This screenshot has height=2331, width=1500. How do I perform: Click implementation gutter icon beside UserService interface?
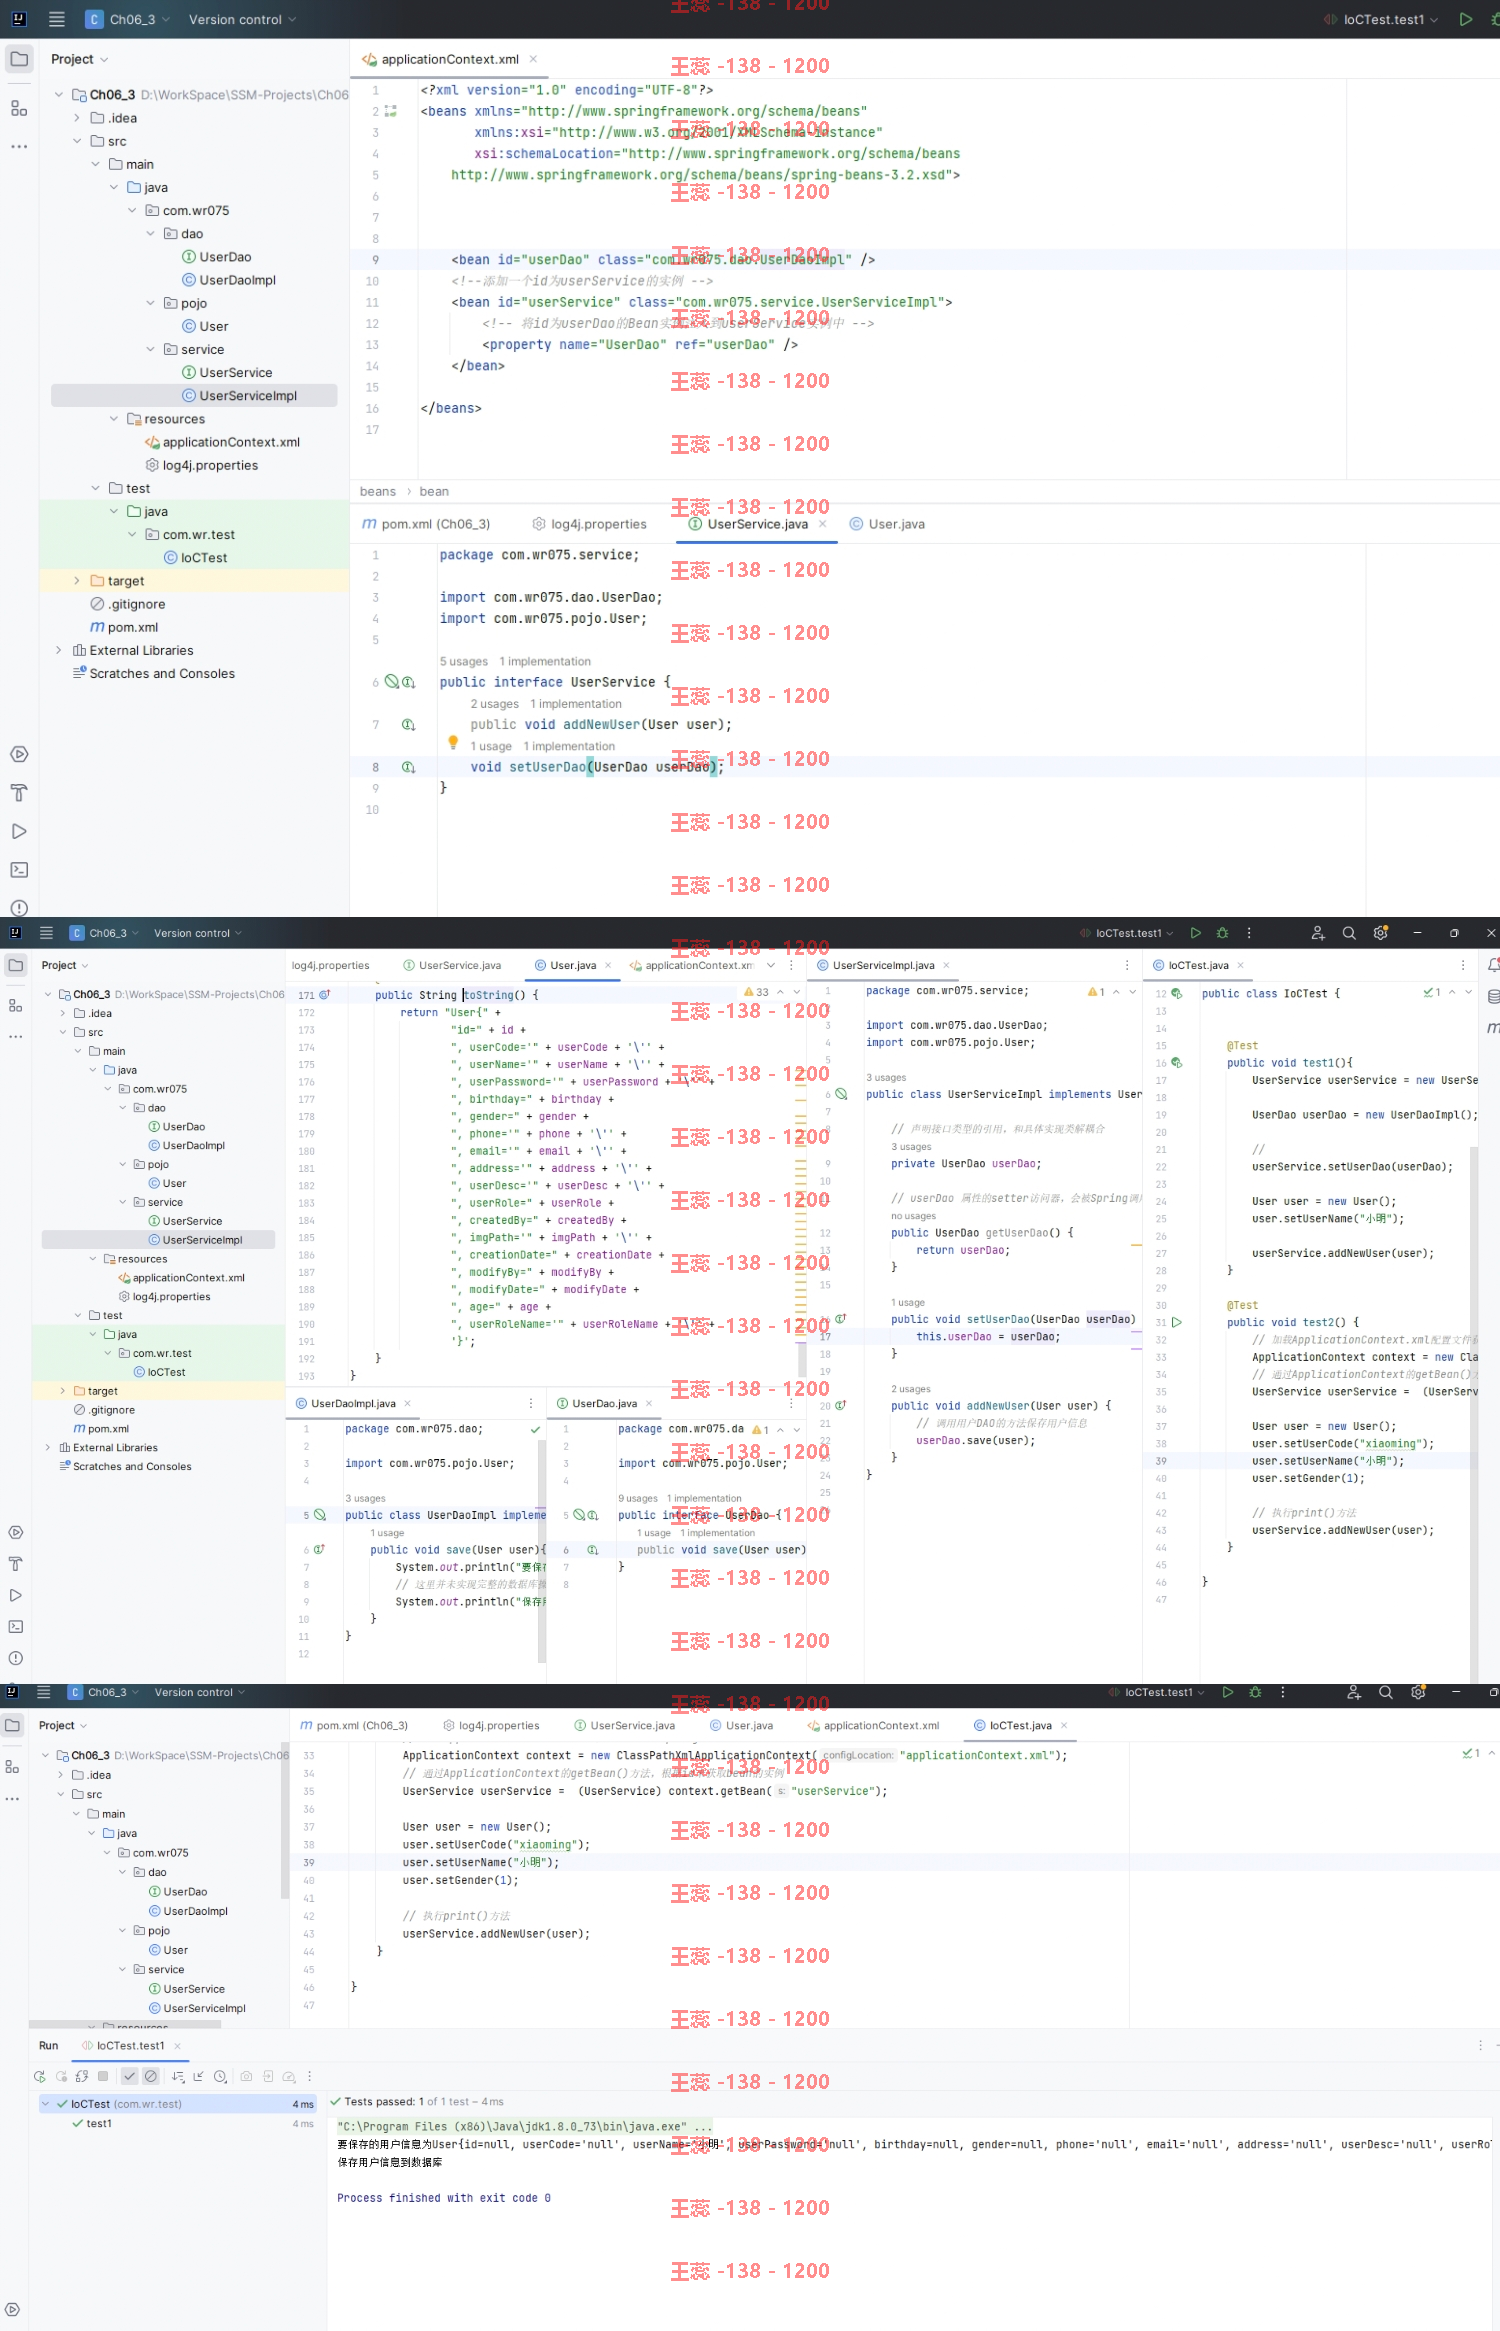[x=408, y=682]
